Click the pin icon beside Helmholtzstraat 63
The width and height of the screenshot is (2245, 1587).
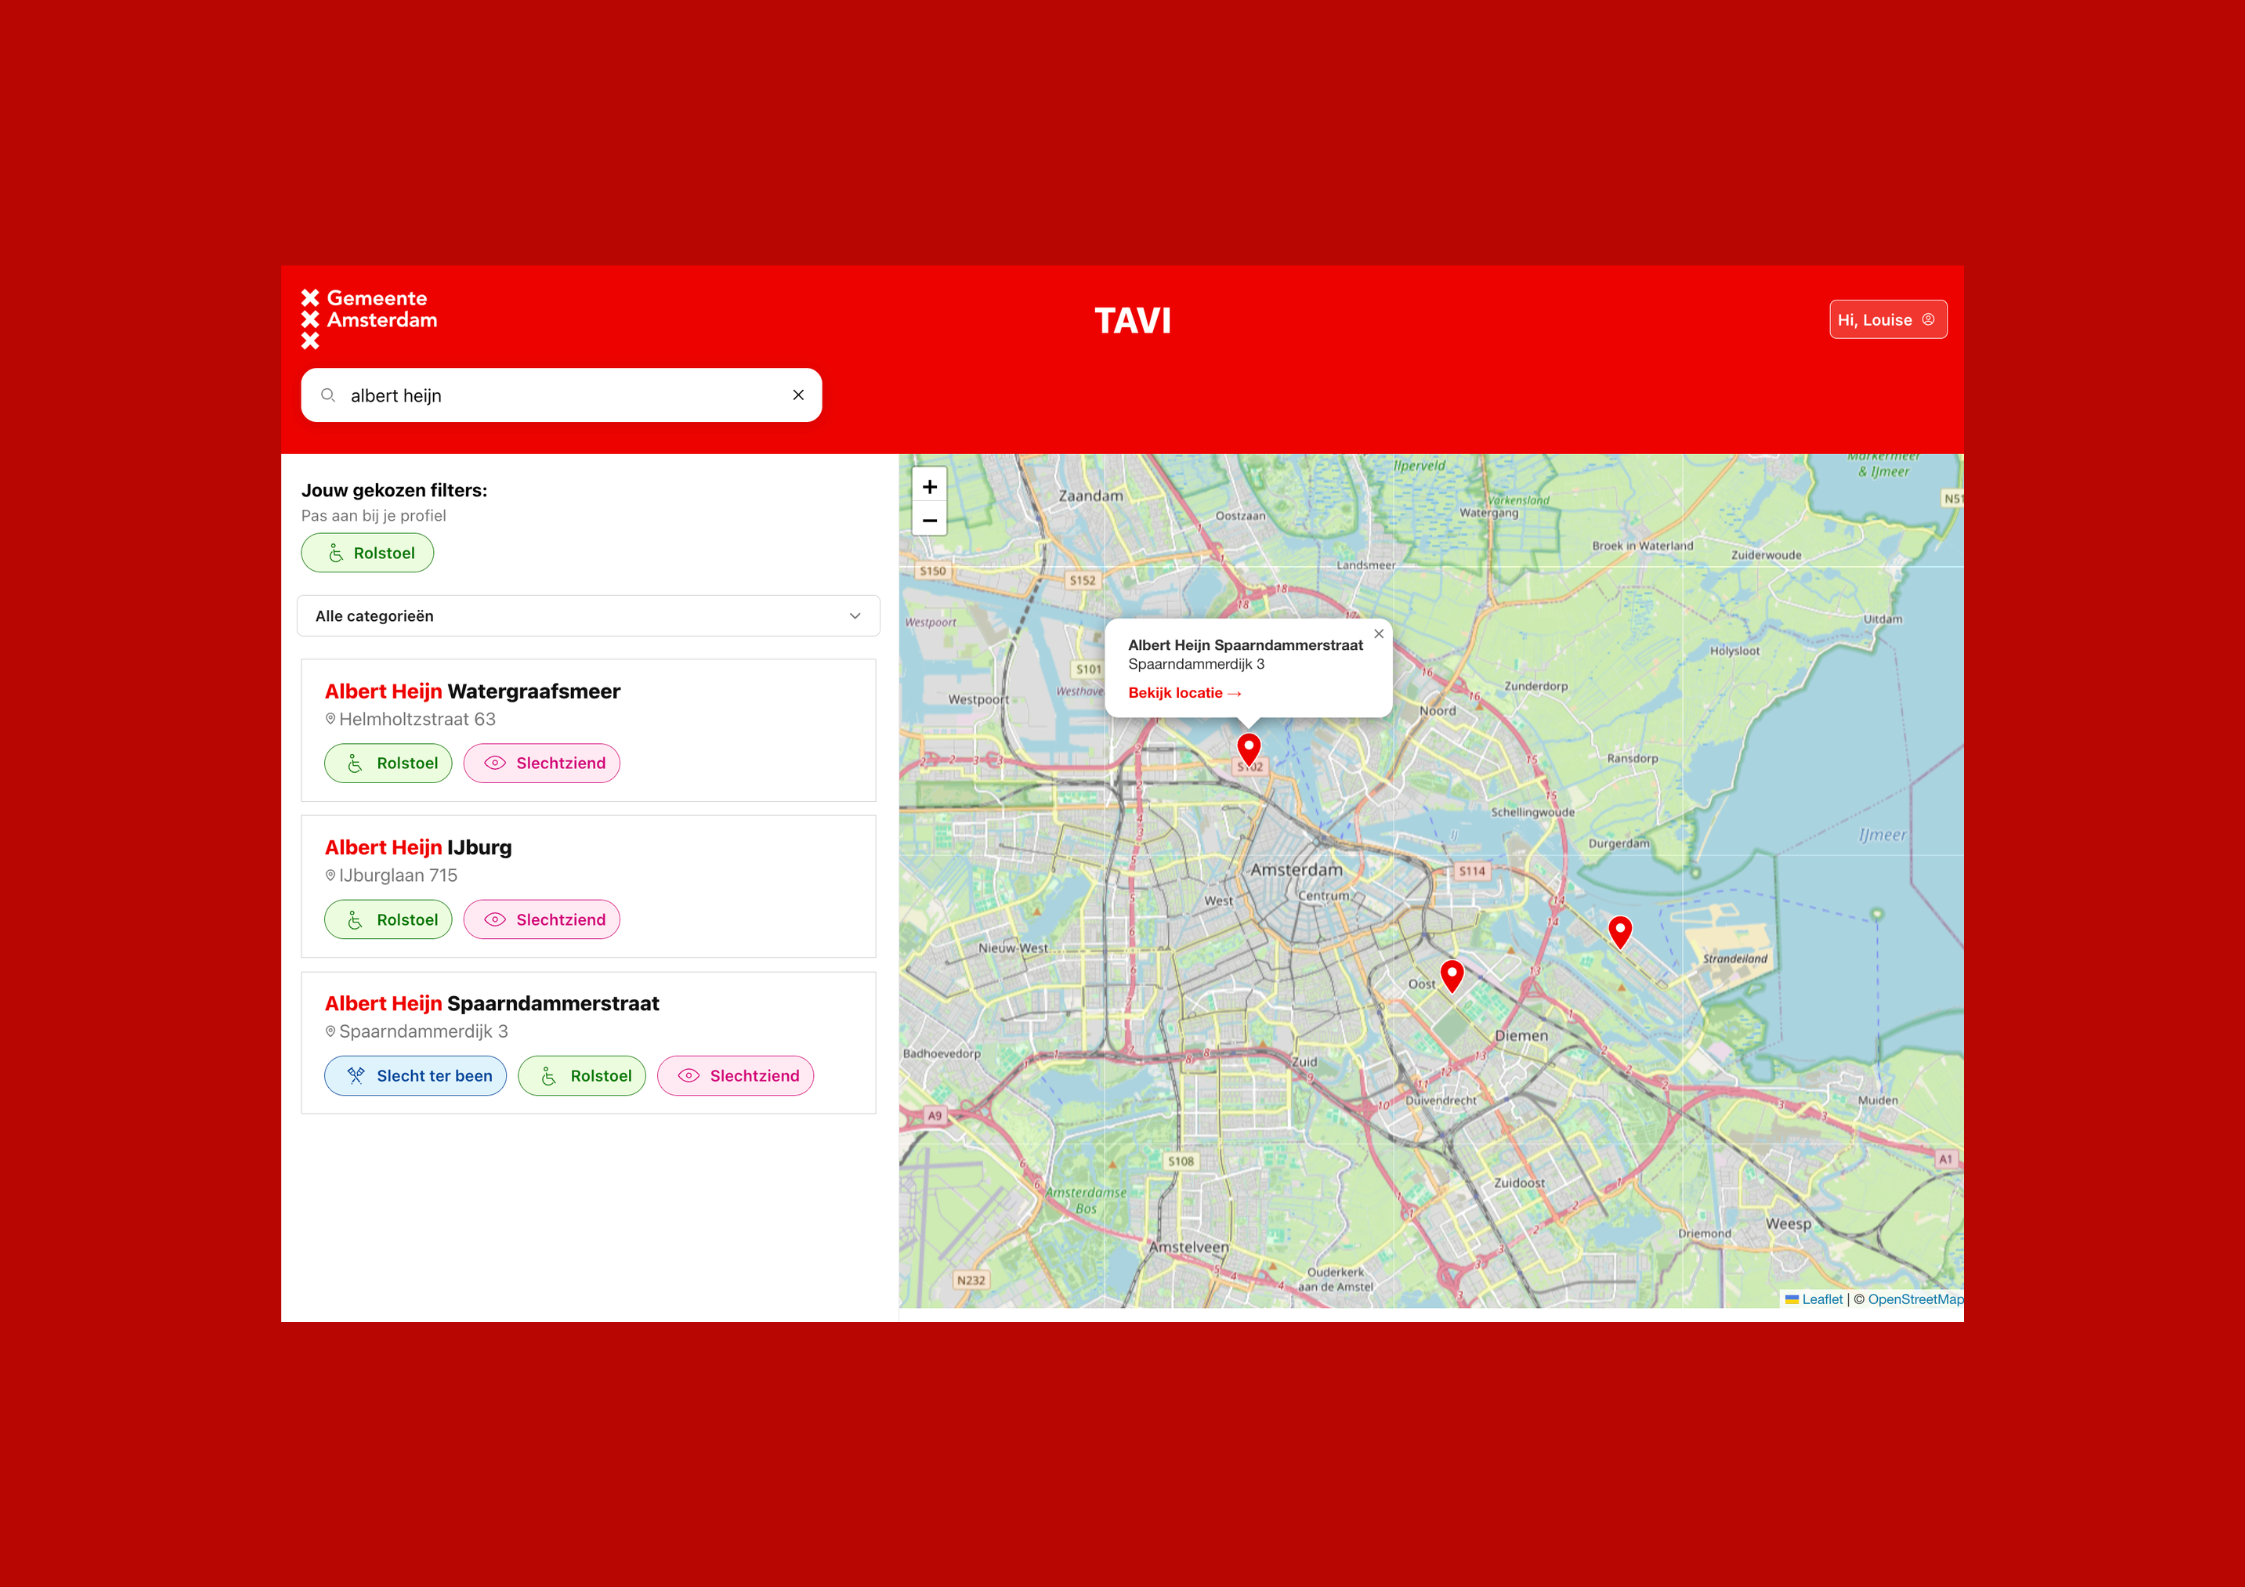[x=330, y=719]
